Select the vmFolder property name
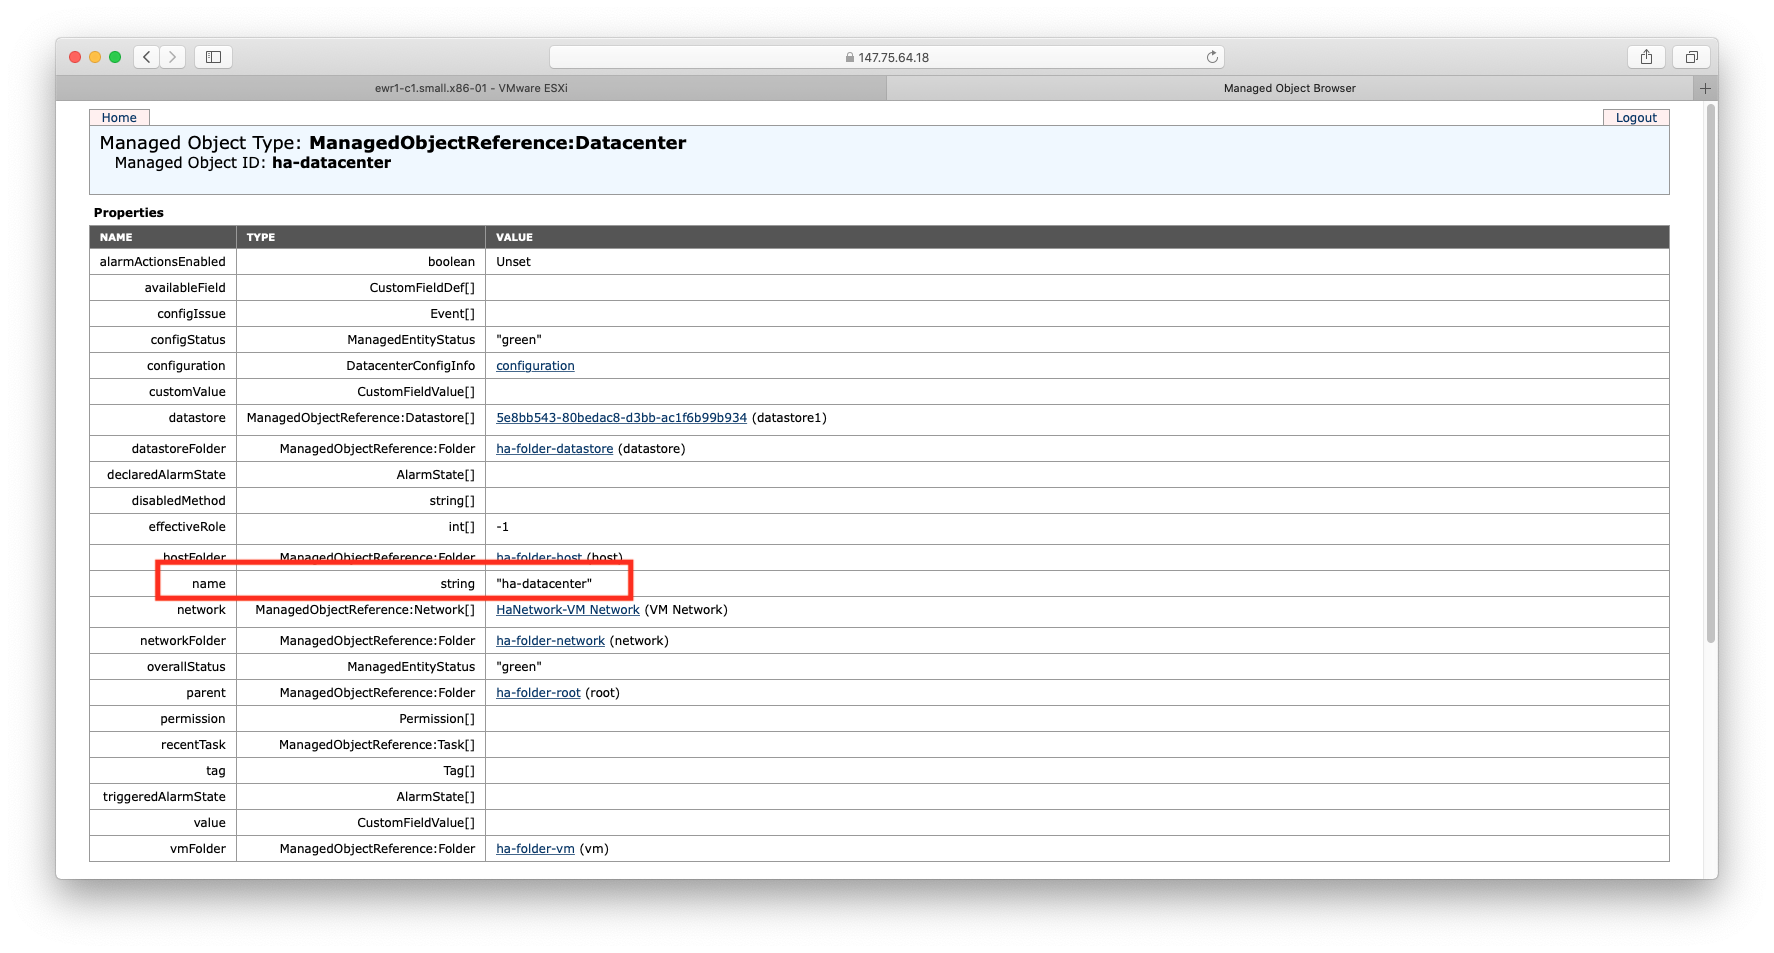Image resolution: width=1774 pixels, height=953 pixels. coord(198,849)
